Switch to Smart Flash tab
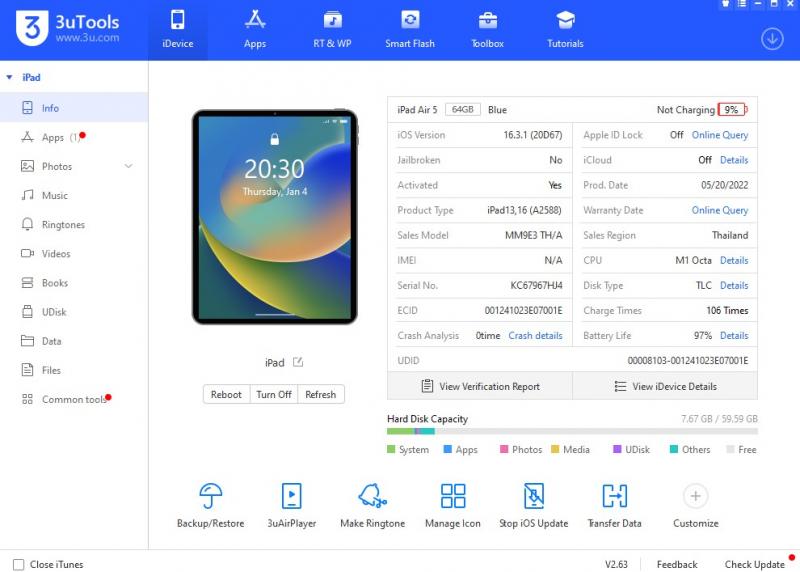 (410, 29)
